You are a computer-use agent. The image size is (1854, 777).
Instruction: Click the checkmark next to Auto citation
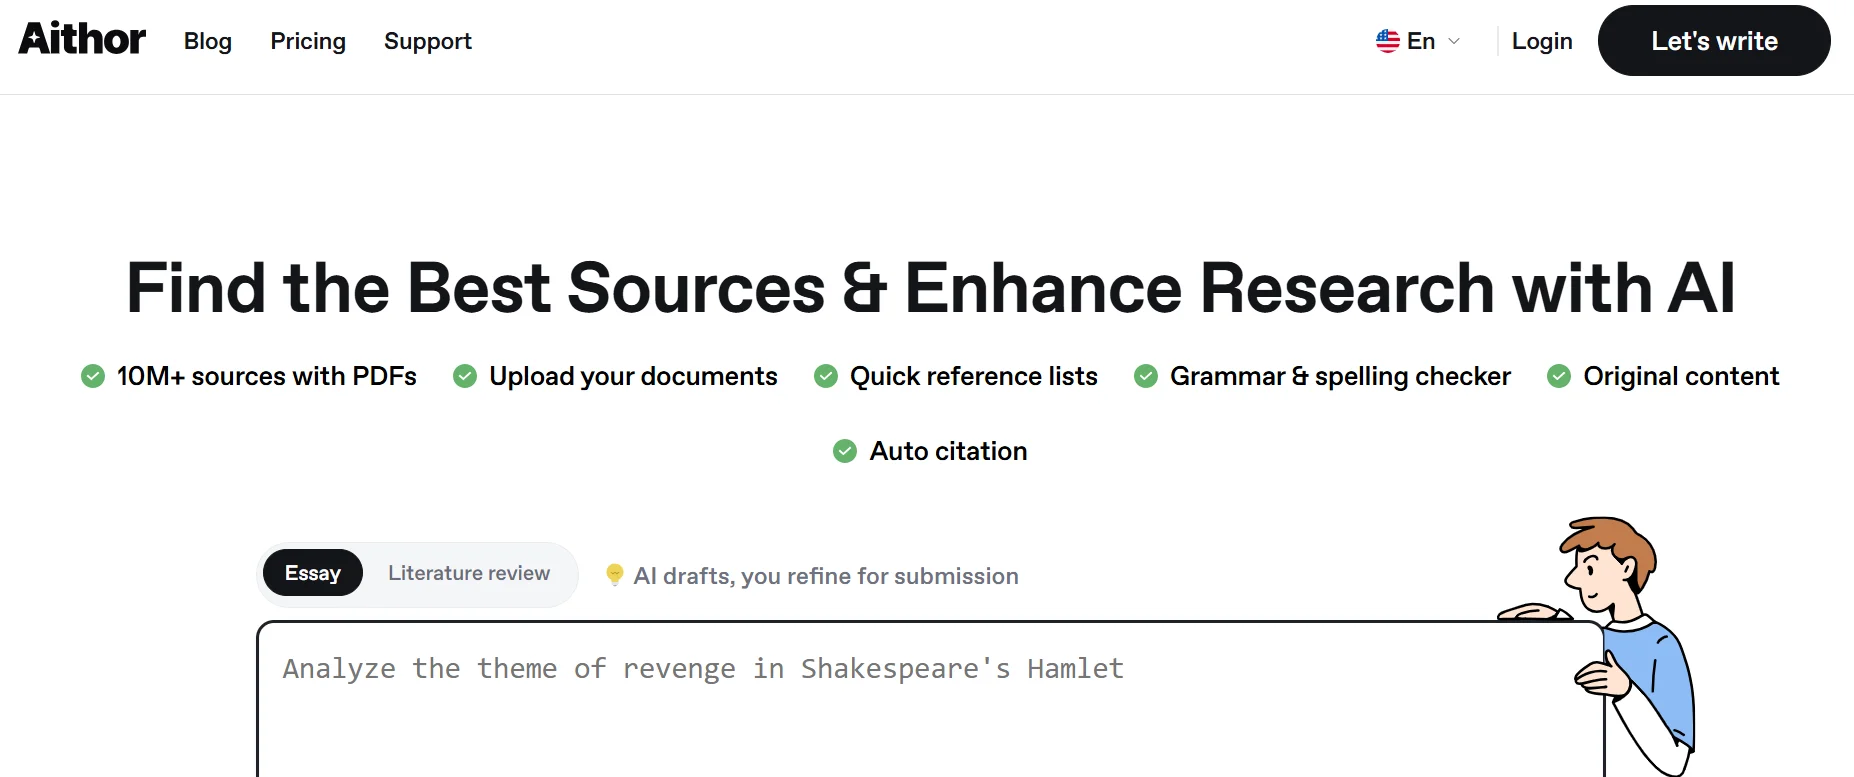[x=845, y=451]
